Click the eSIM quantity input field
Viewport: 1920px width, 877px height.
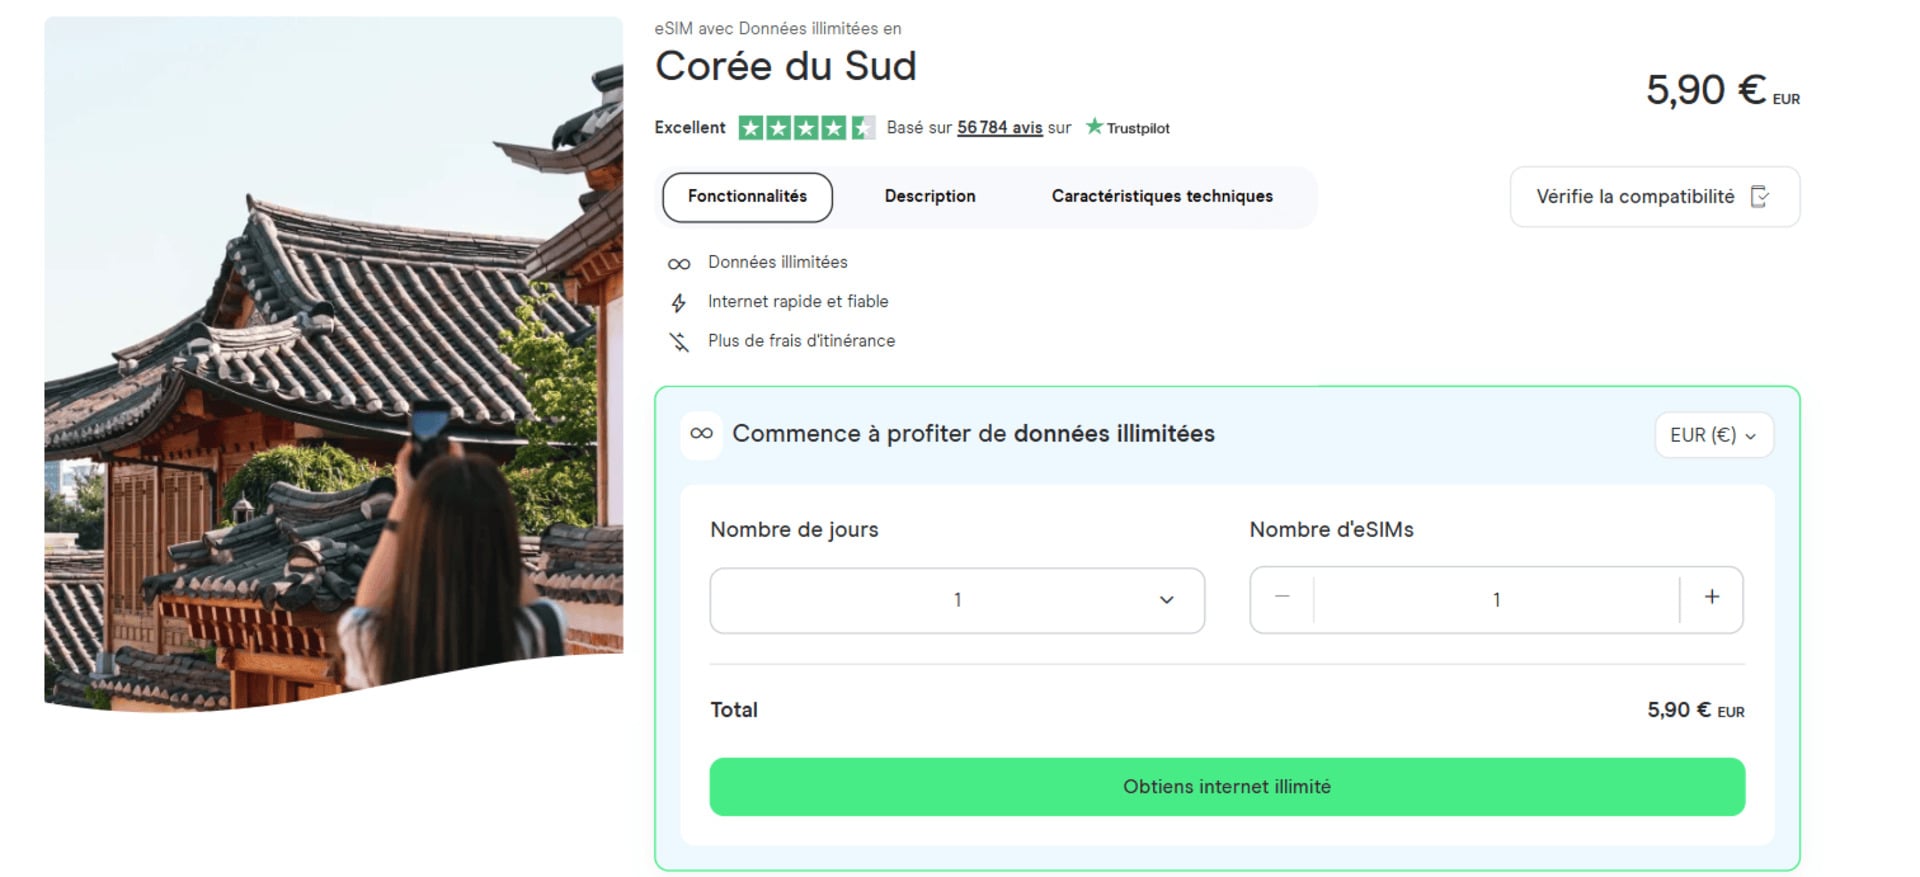coord(1496,599)
